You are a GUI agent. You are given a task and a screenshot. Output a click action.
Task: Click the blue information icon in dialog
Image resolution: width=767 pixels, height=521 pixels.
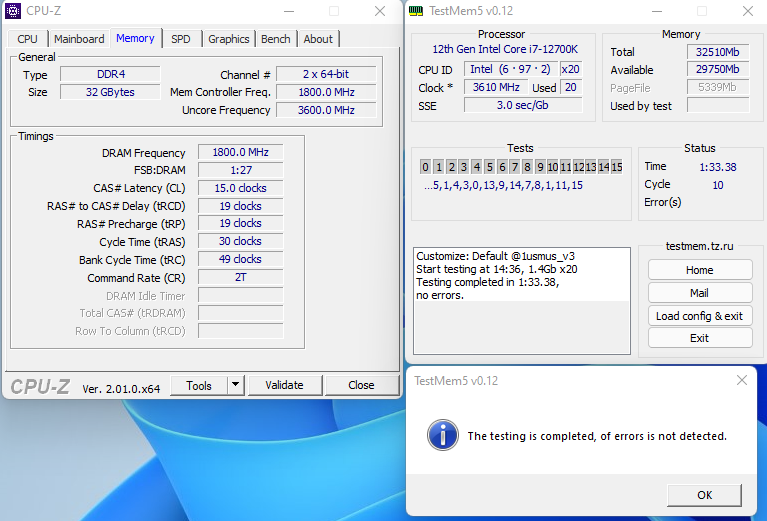click(443, 435)
